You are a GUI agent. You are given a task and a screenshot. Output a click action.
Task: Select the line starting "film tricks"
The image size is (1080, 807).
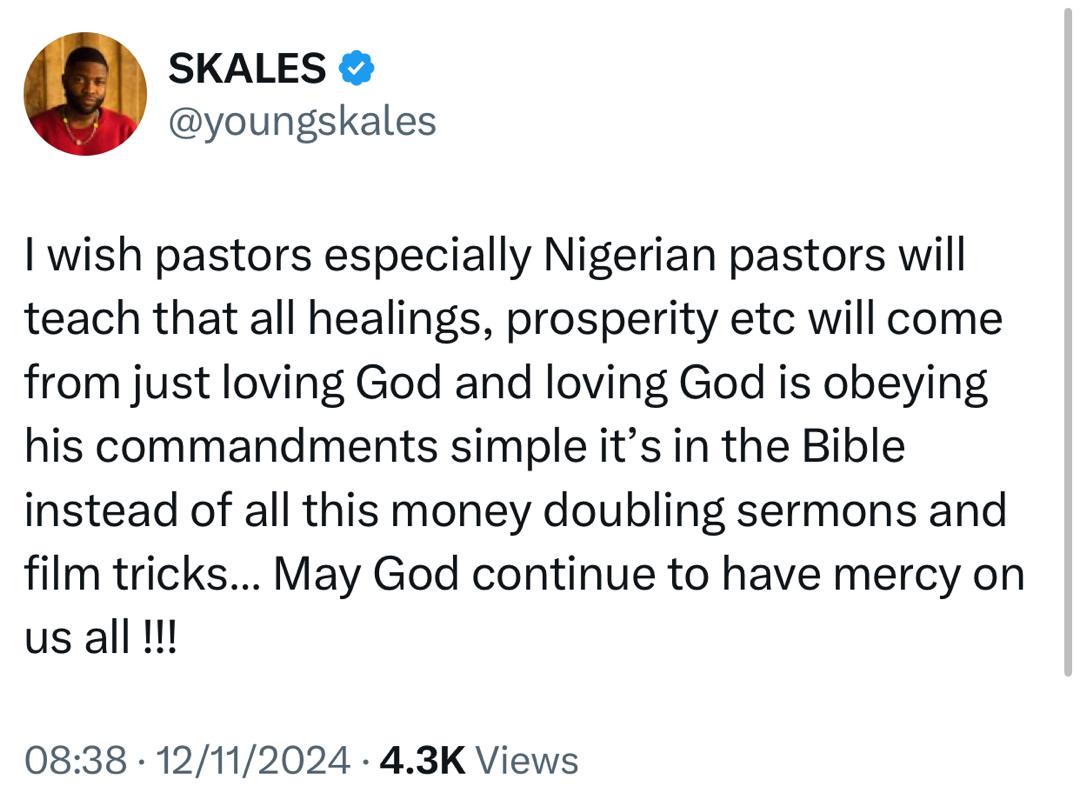[524, 575]
